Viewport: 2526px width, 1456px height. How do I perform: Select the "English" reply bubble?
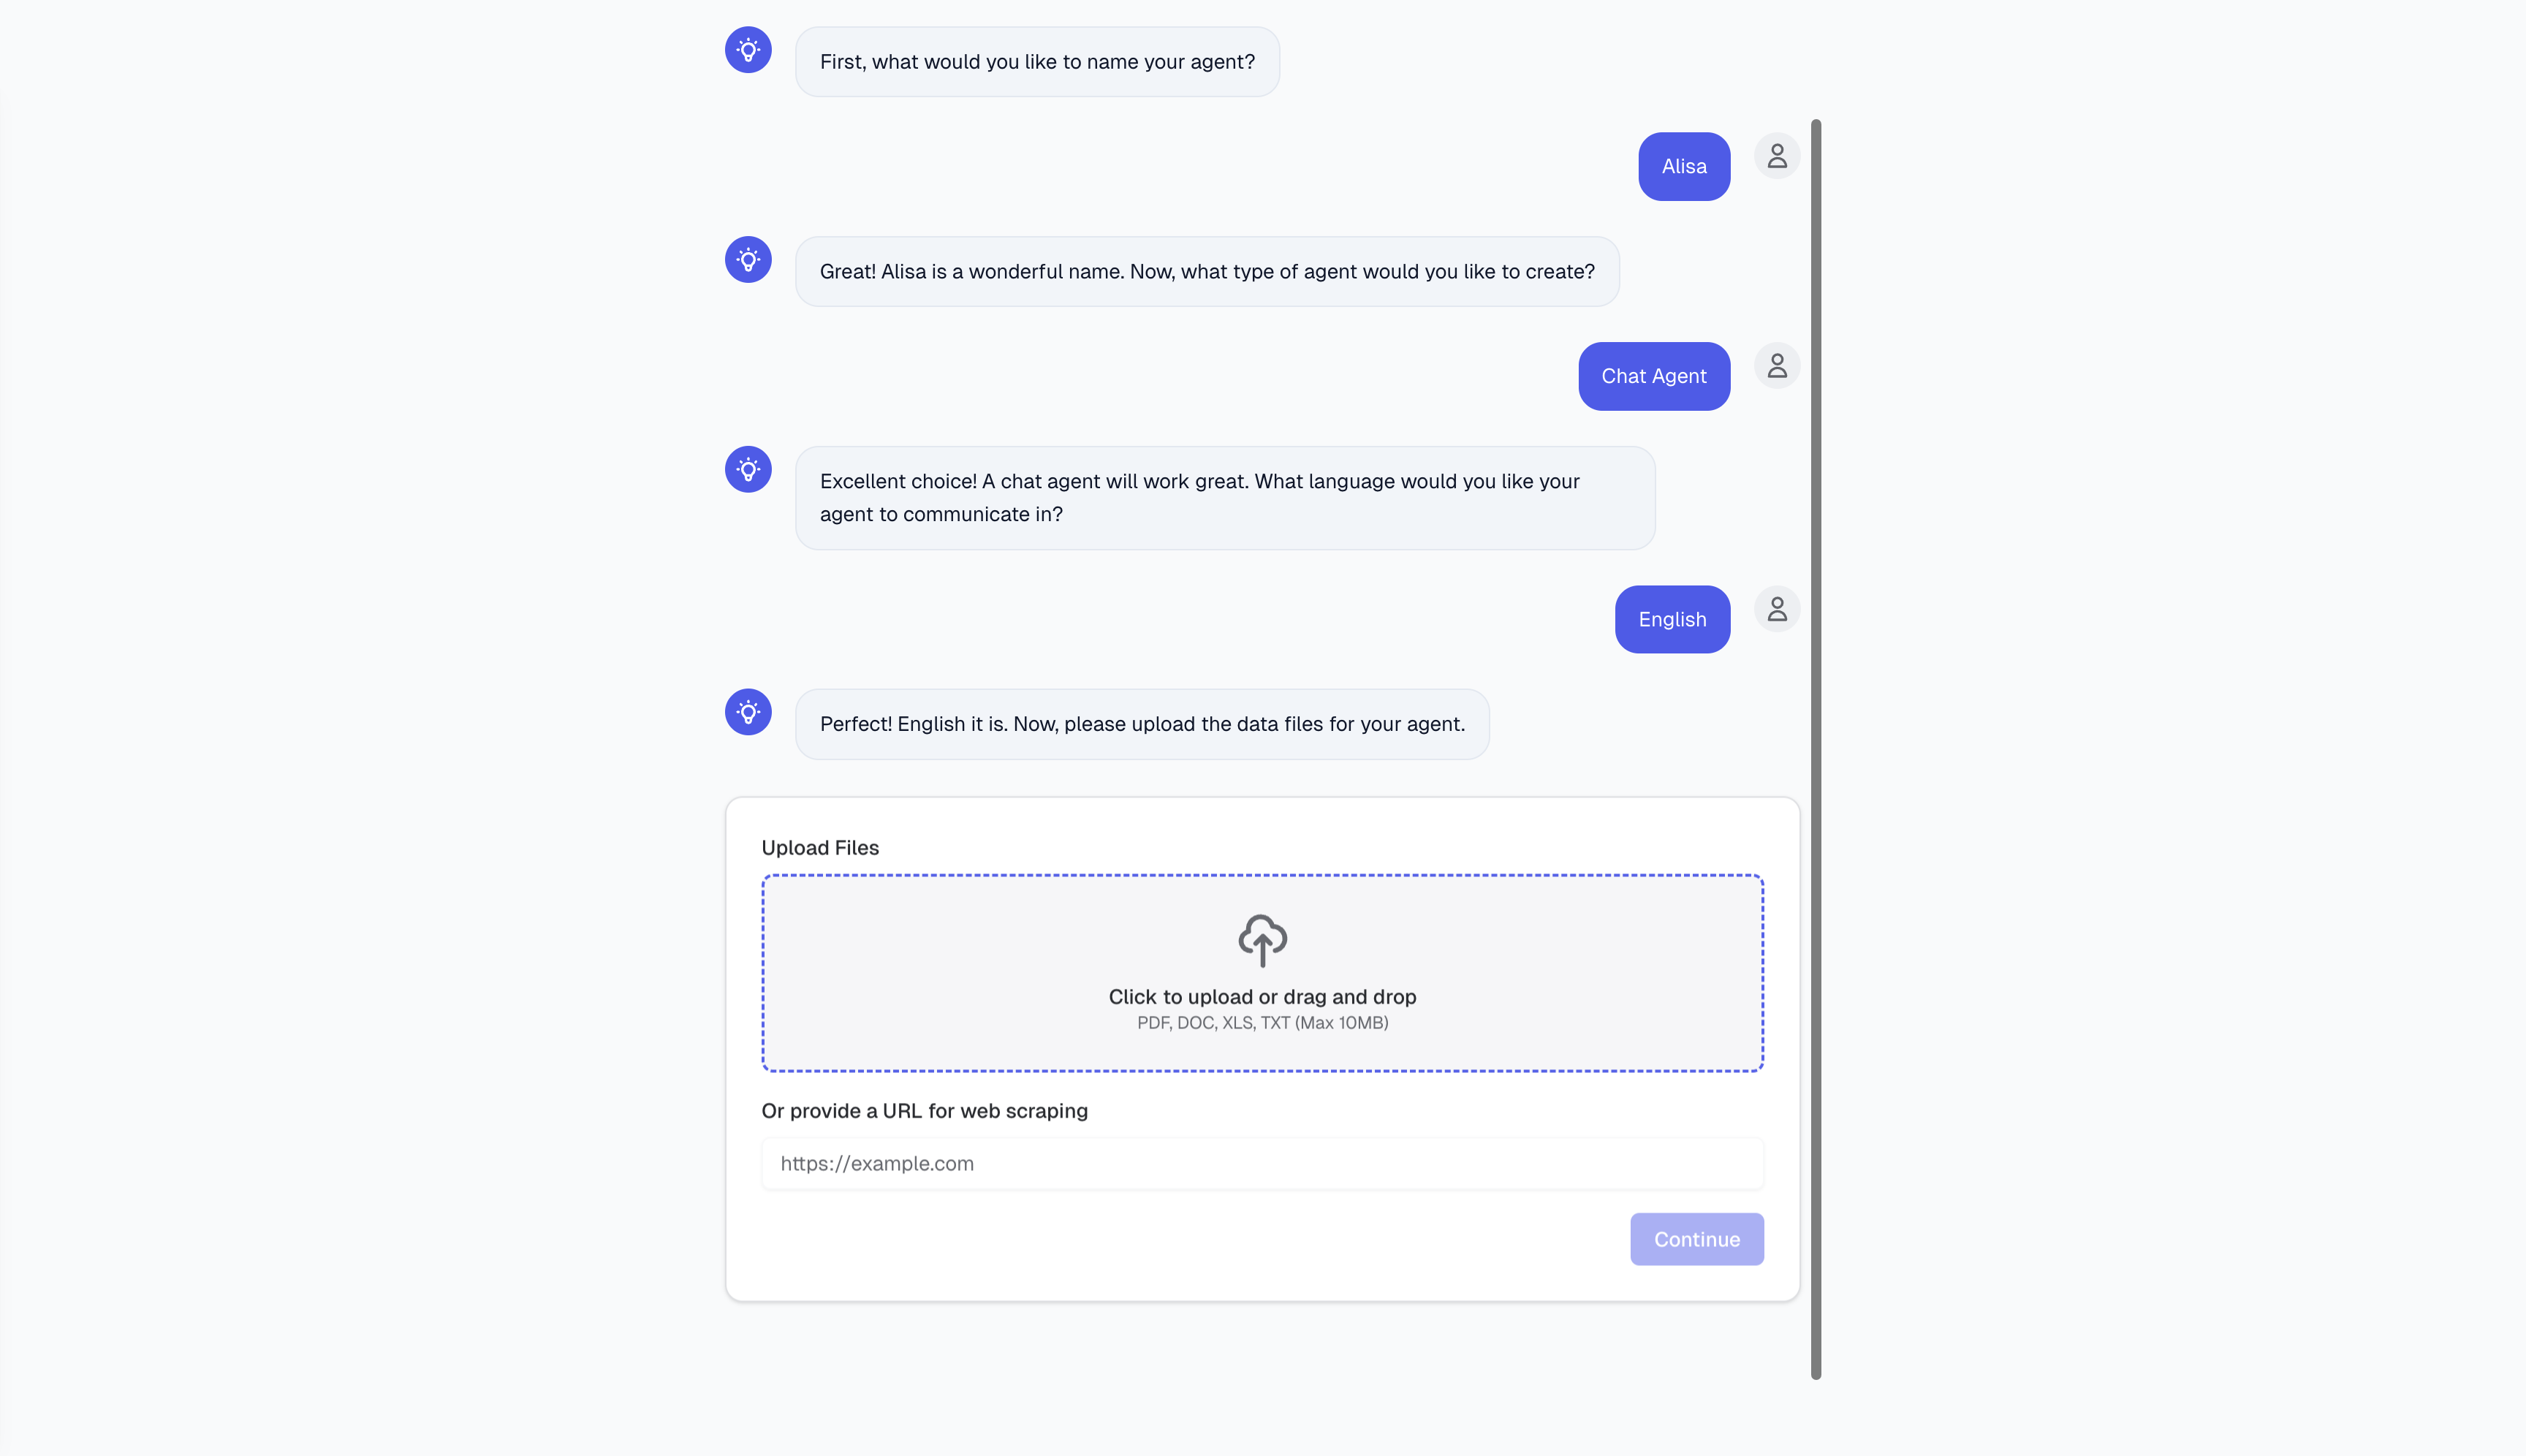[x=1672, y=620]
